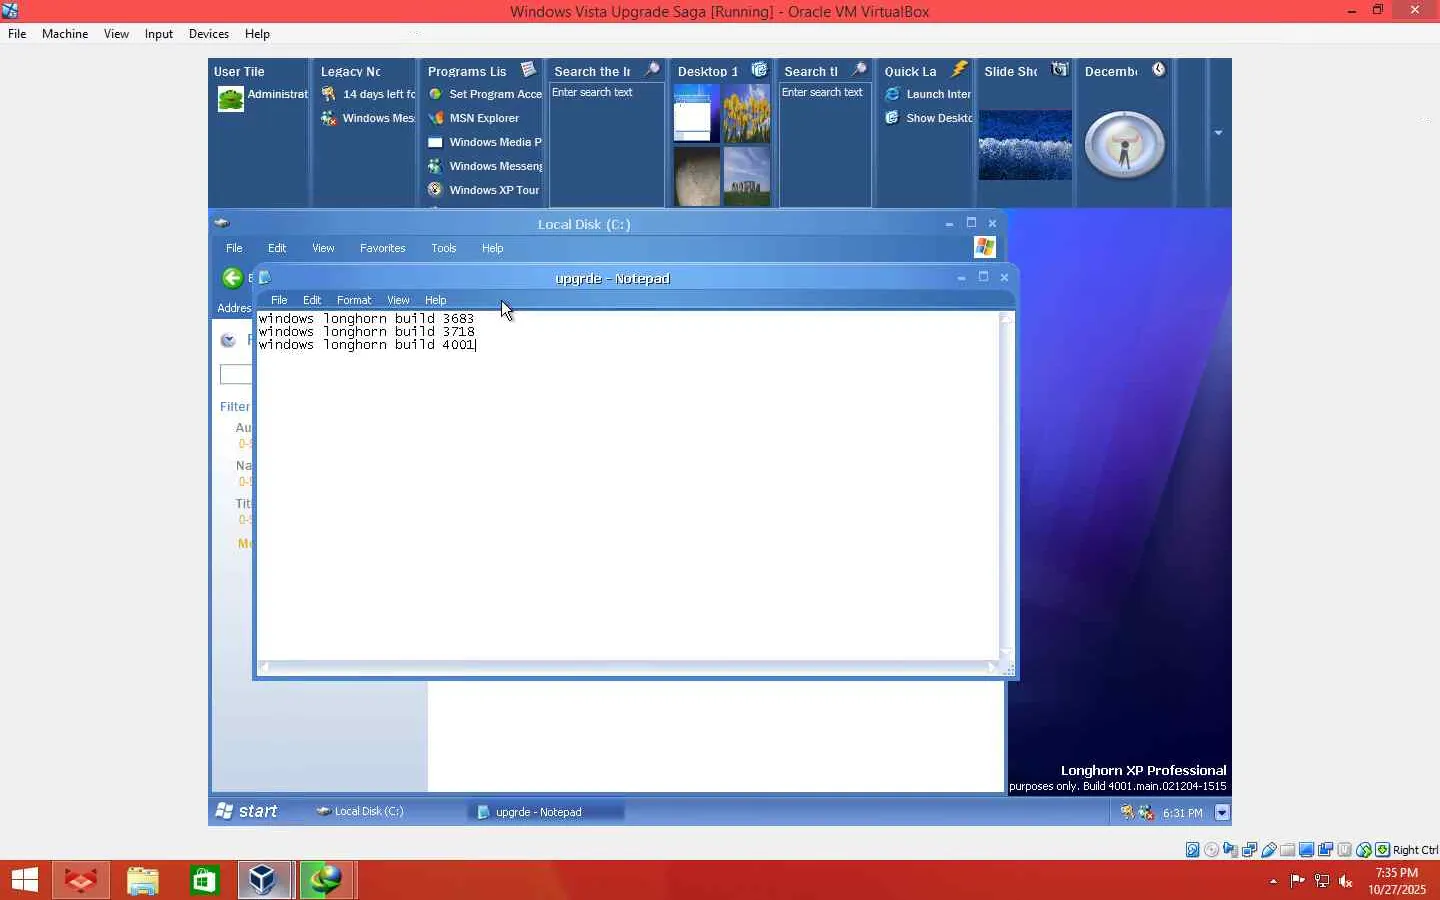Click Notepad horizontal scrollbar right arrow
Viewport: 1440px width, 900px height.
pyautogui.click(x=992, y=667)
